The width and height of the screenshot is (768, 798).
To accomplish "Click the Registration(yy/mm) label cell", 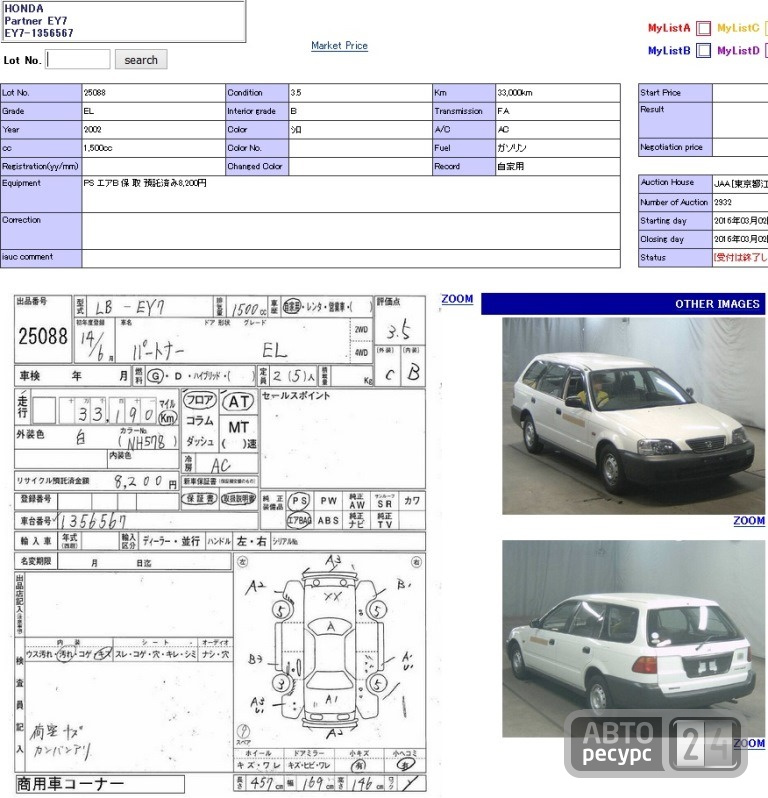I will 41,166.
